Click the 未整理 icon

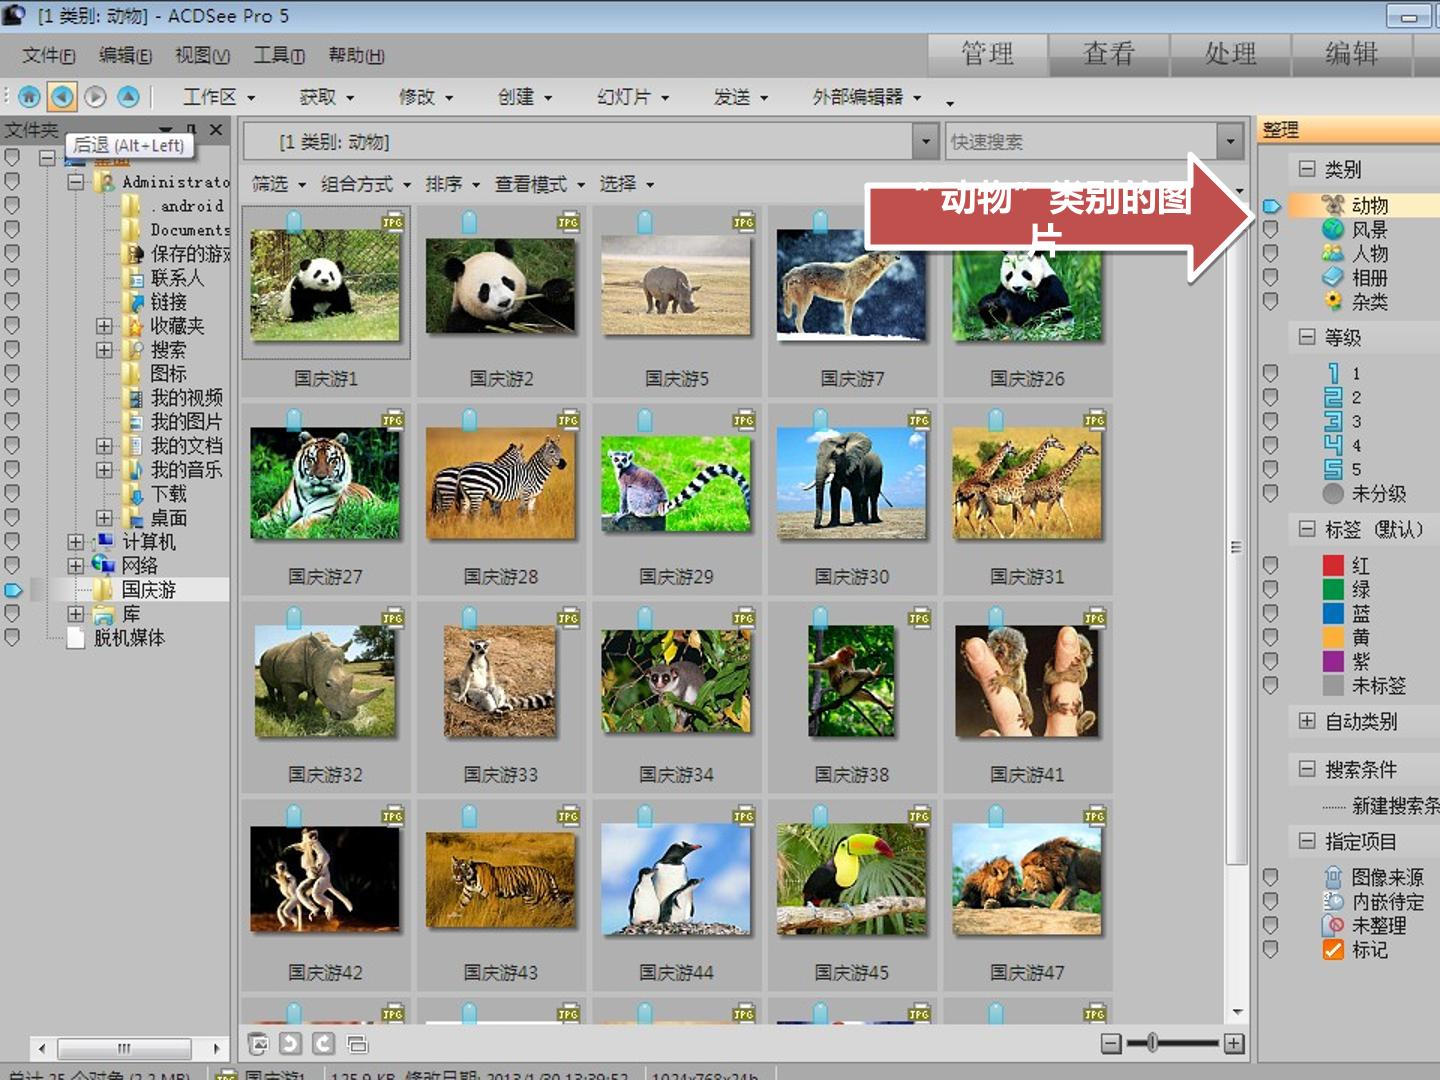[x=1332, y=925]
